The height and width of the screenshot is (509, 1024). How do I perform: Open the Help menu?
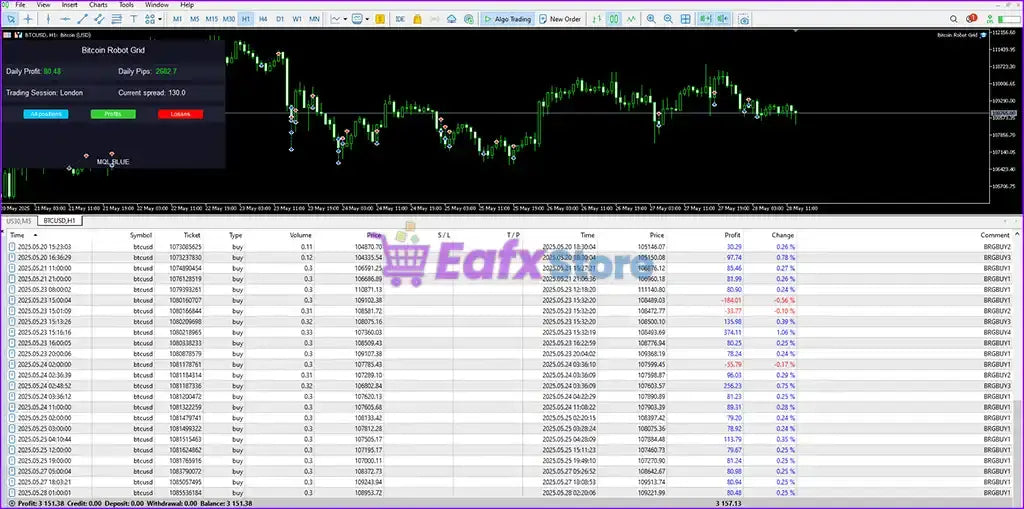point(187,5)
